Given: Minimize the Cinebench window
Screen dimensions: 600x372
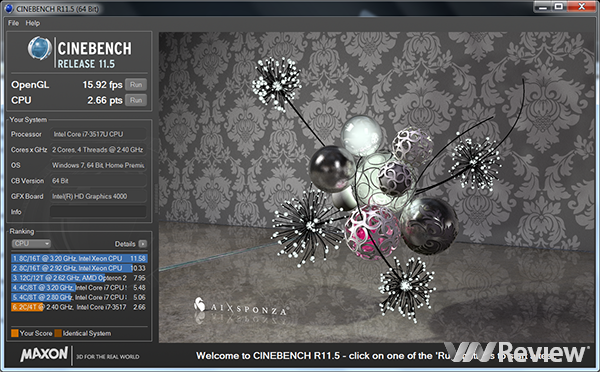Looking at the screenshot, I should pos(543,7).
